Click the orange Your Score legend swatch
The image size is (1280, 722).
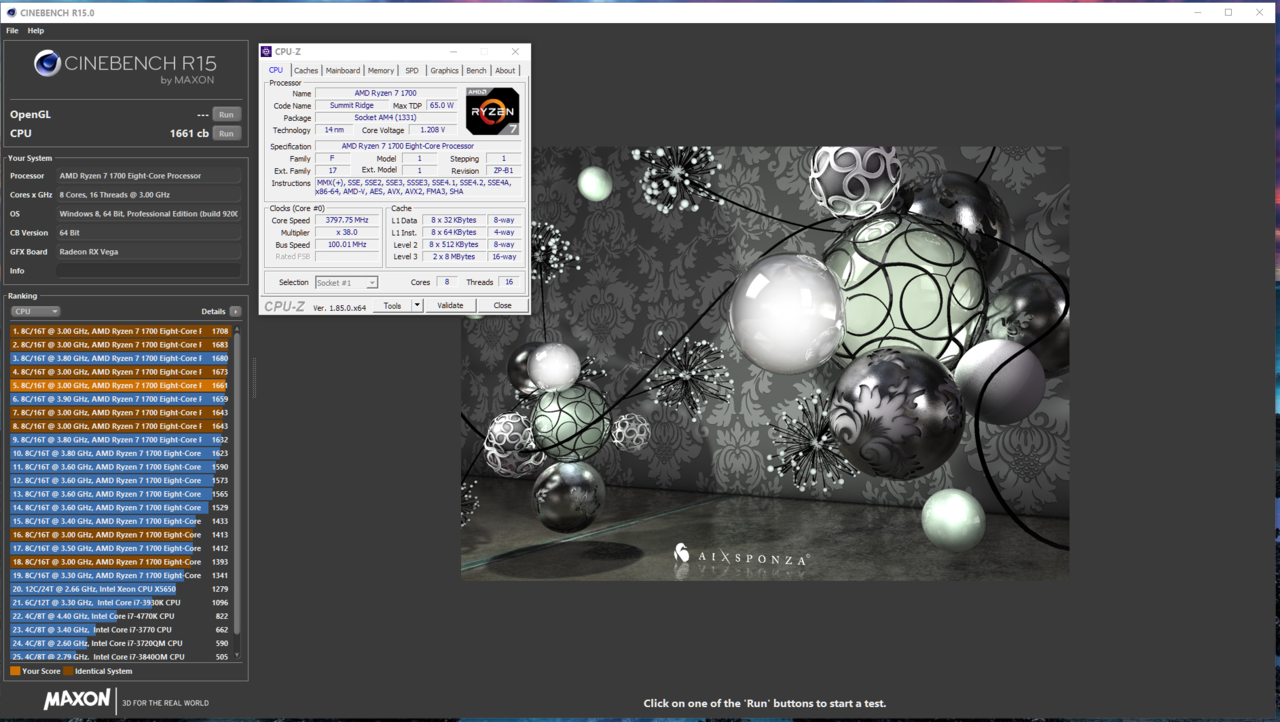pyautogui.click(x=15, y=671)
